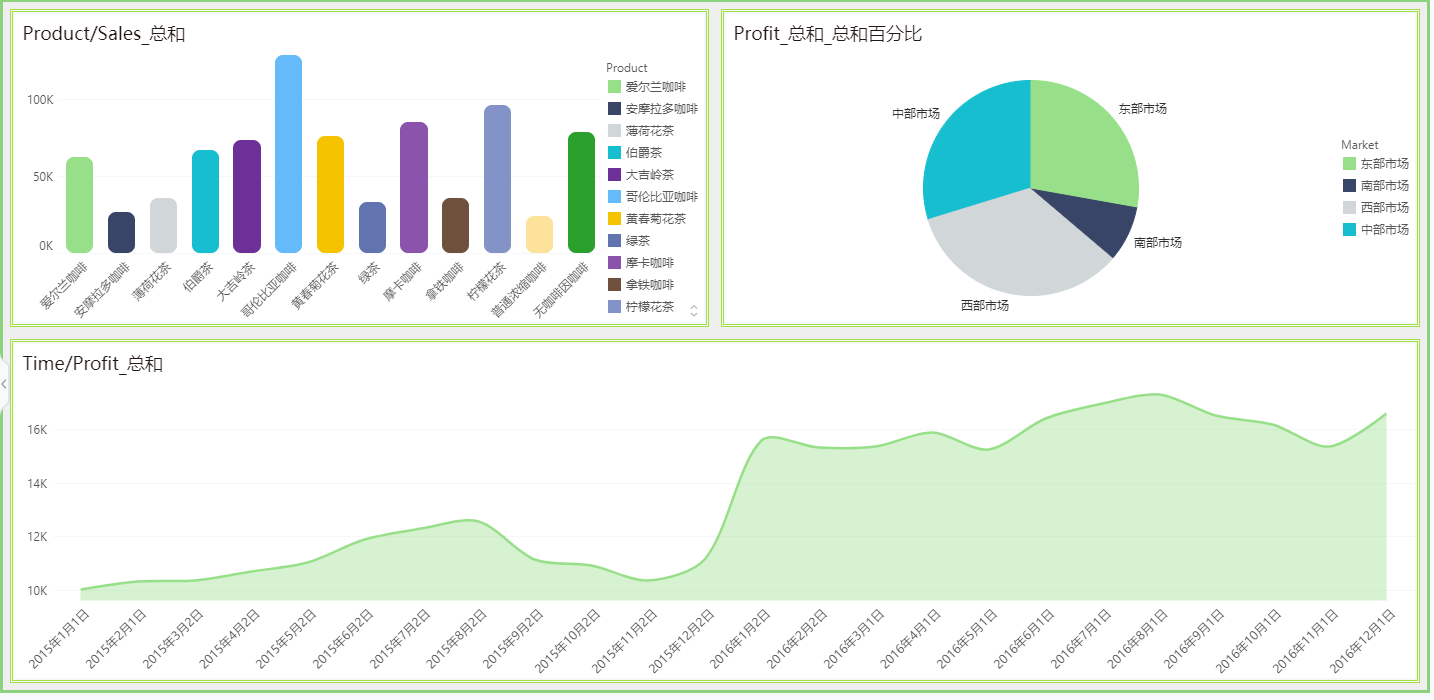Click the 爱尔兰咖啡 green legend swatch
This screenshot has height=700, width=1434.
pyautogui.click(x=614, y=87)
